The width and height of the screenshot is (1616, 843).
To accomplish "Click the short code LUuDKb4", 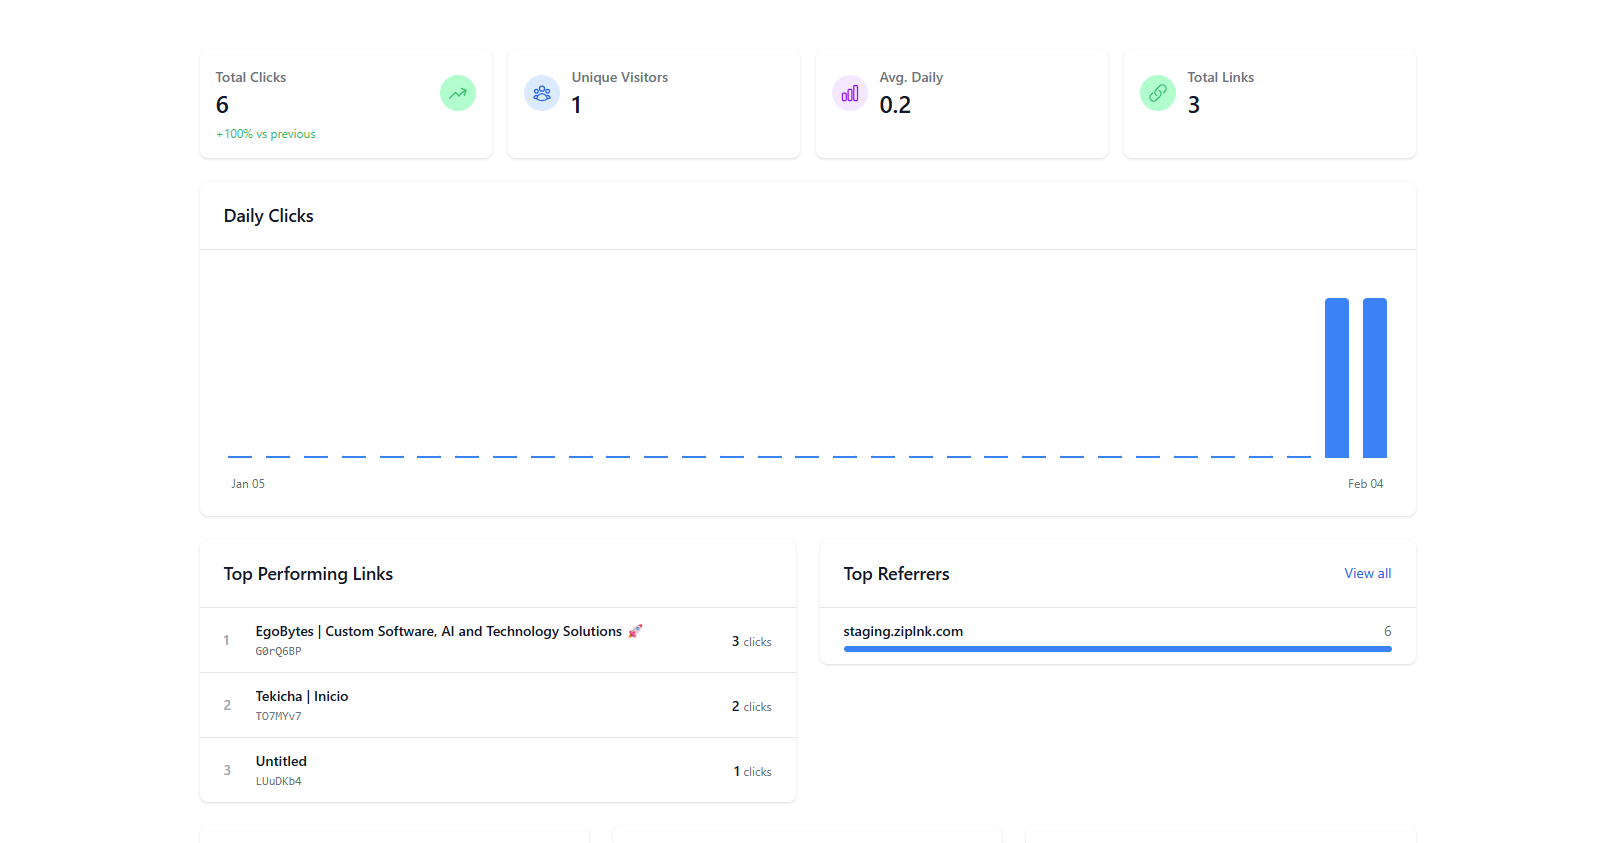I will (x=278, y=781).
